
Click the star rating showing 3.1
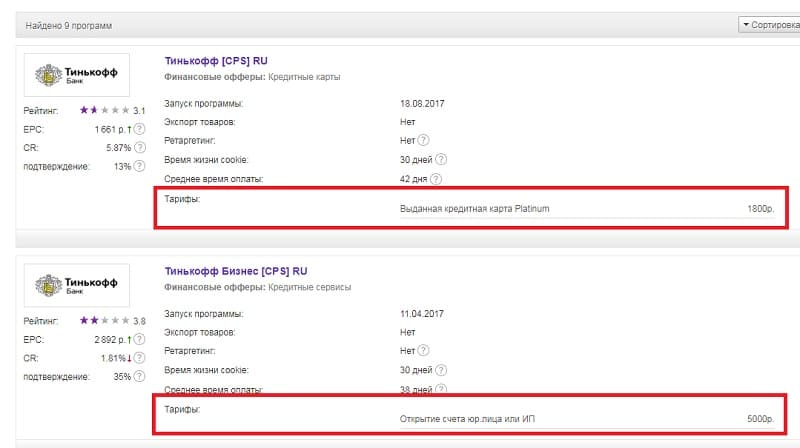click(x=104, y=110)
